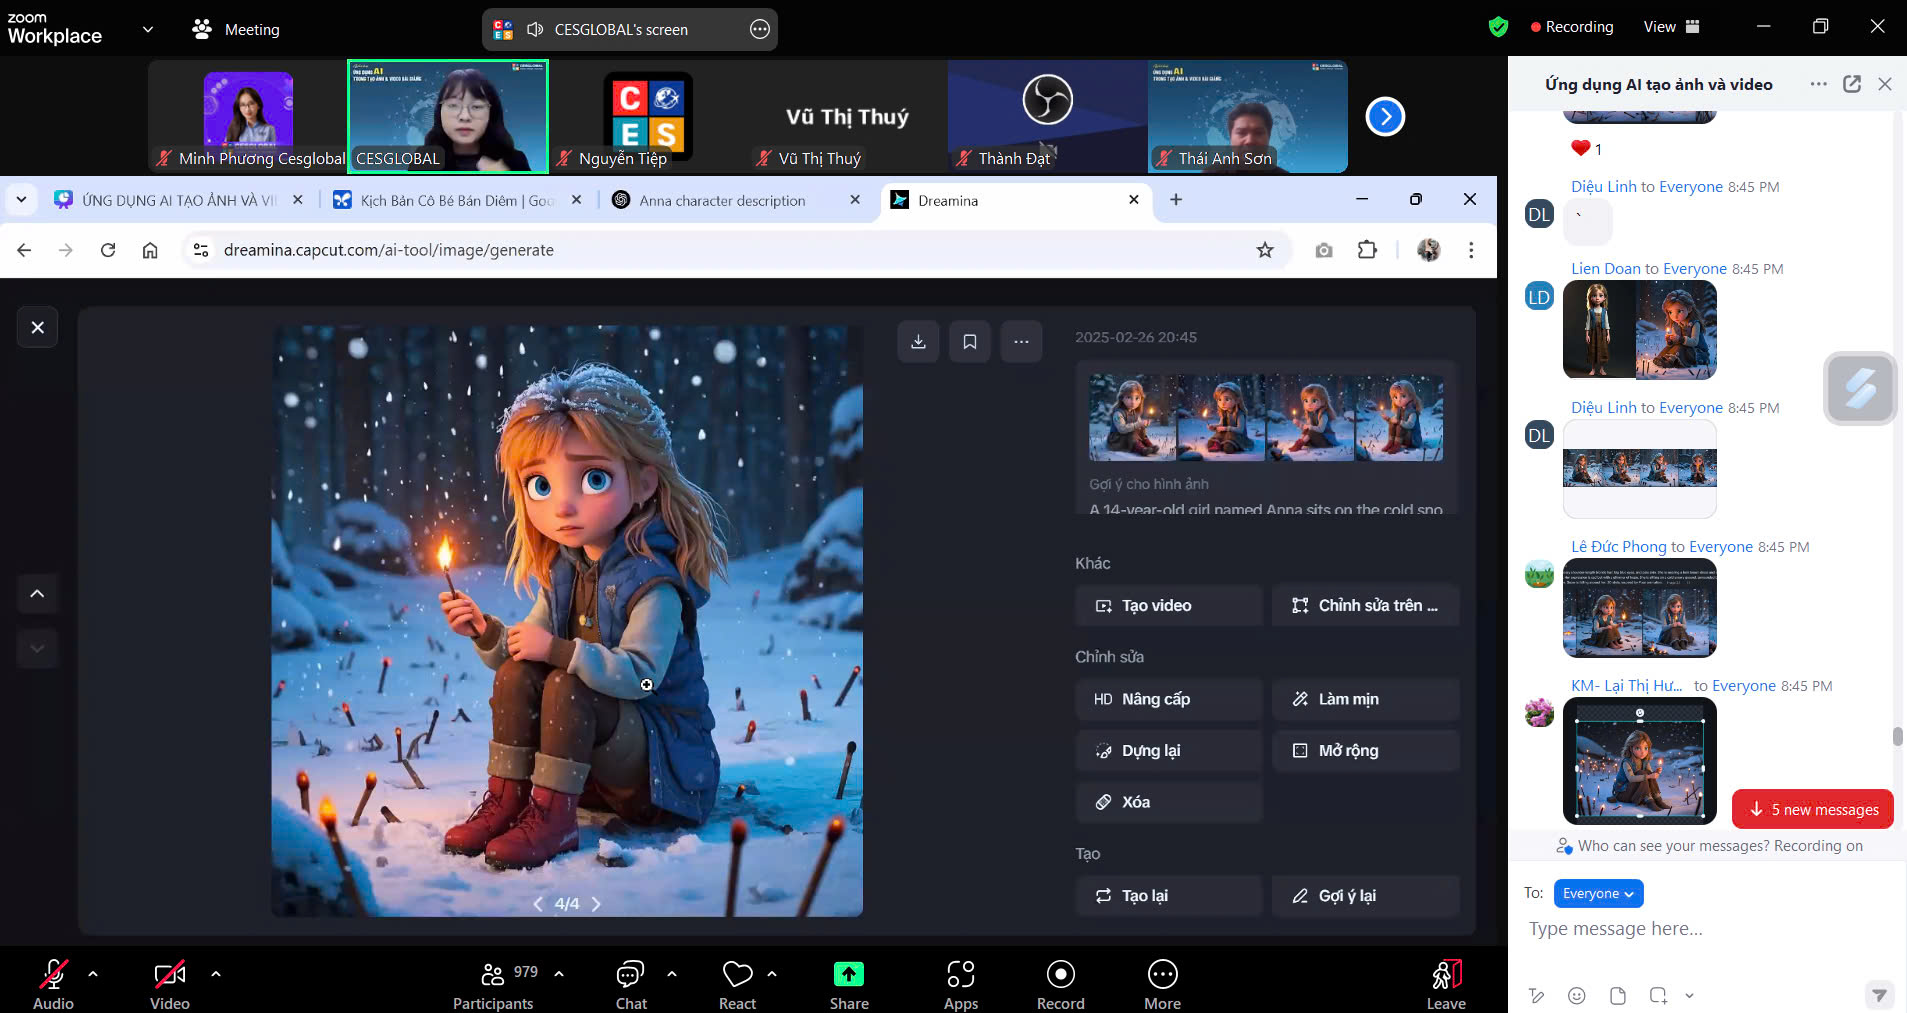Click the address bar URL
Screen dimensions: 1907x1013
[x=388, y=250]
